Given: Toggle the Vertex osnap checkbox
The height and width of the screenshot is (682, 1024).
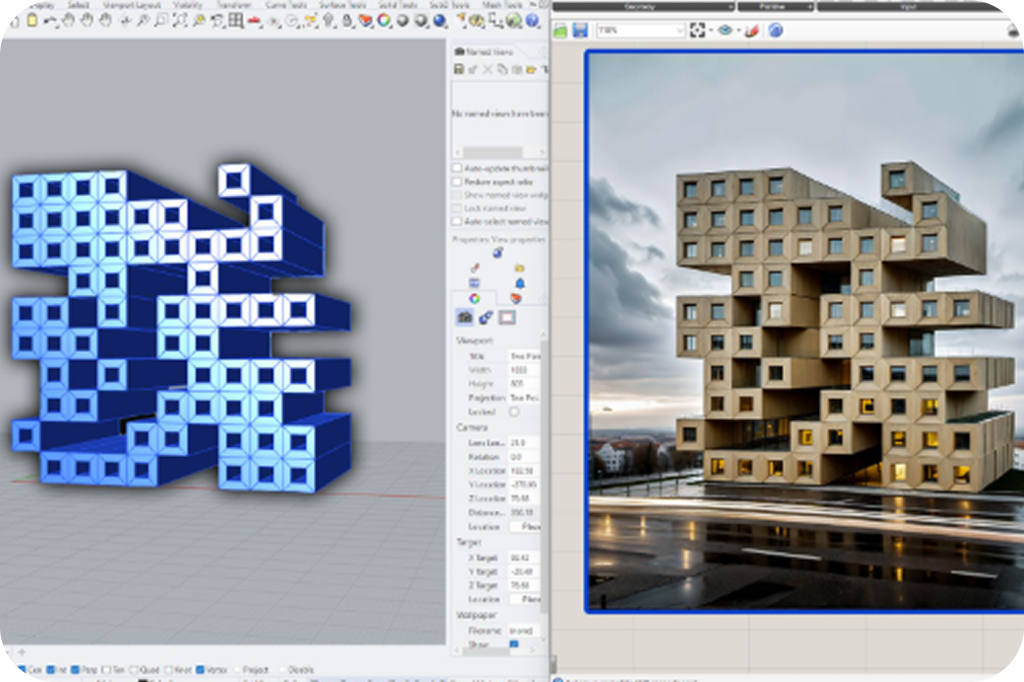Looking at the screenshot, I should pyautogui.click(x=201, y=670).
